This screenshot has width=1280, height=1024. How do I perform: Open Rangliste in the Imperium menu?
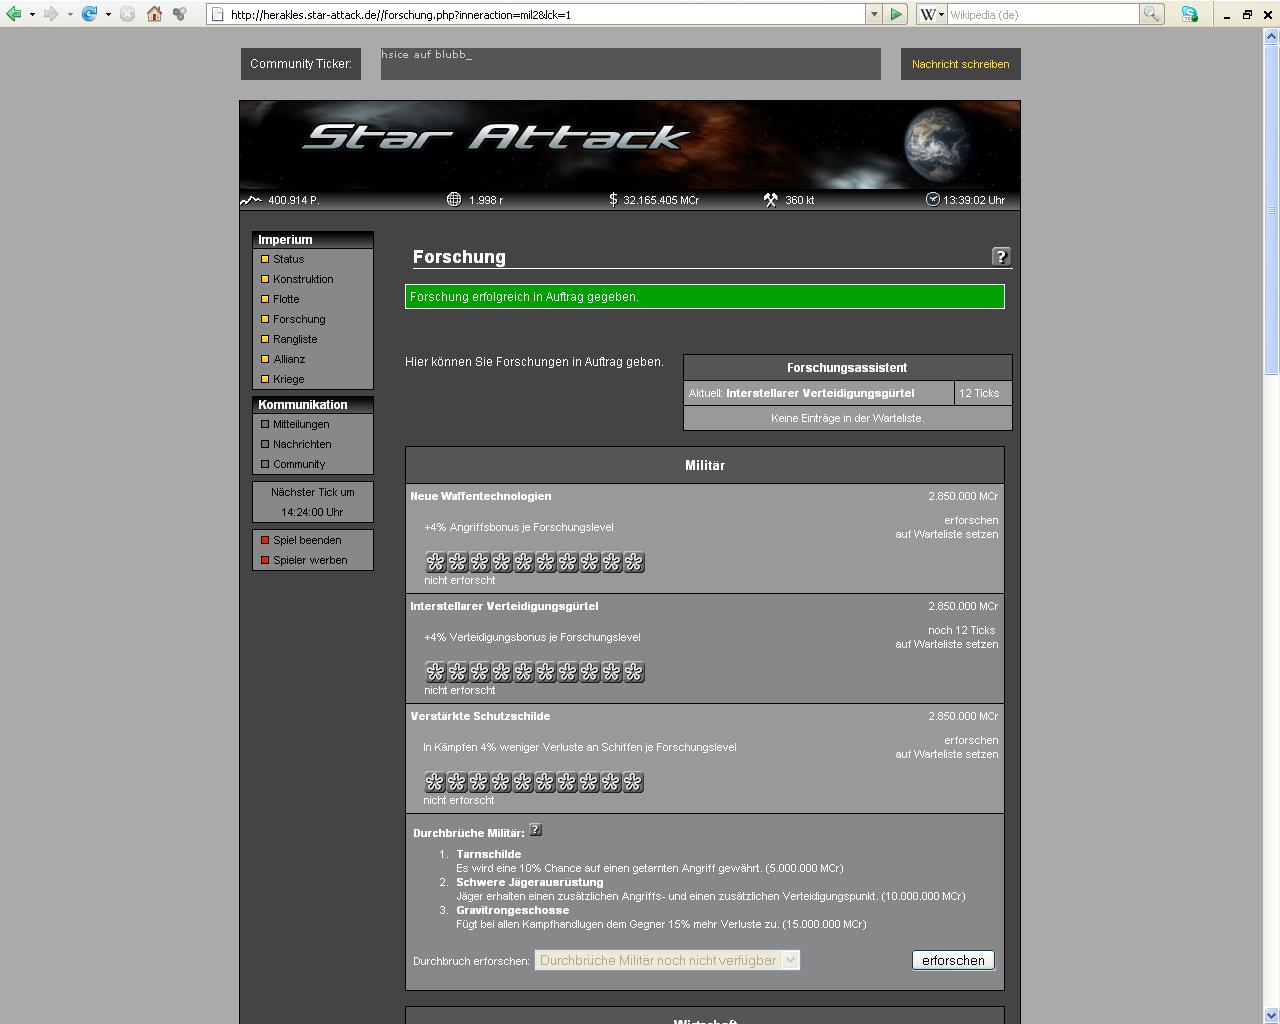295,339
